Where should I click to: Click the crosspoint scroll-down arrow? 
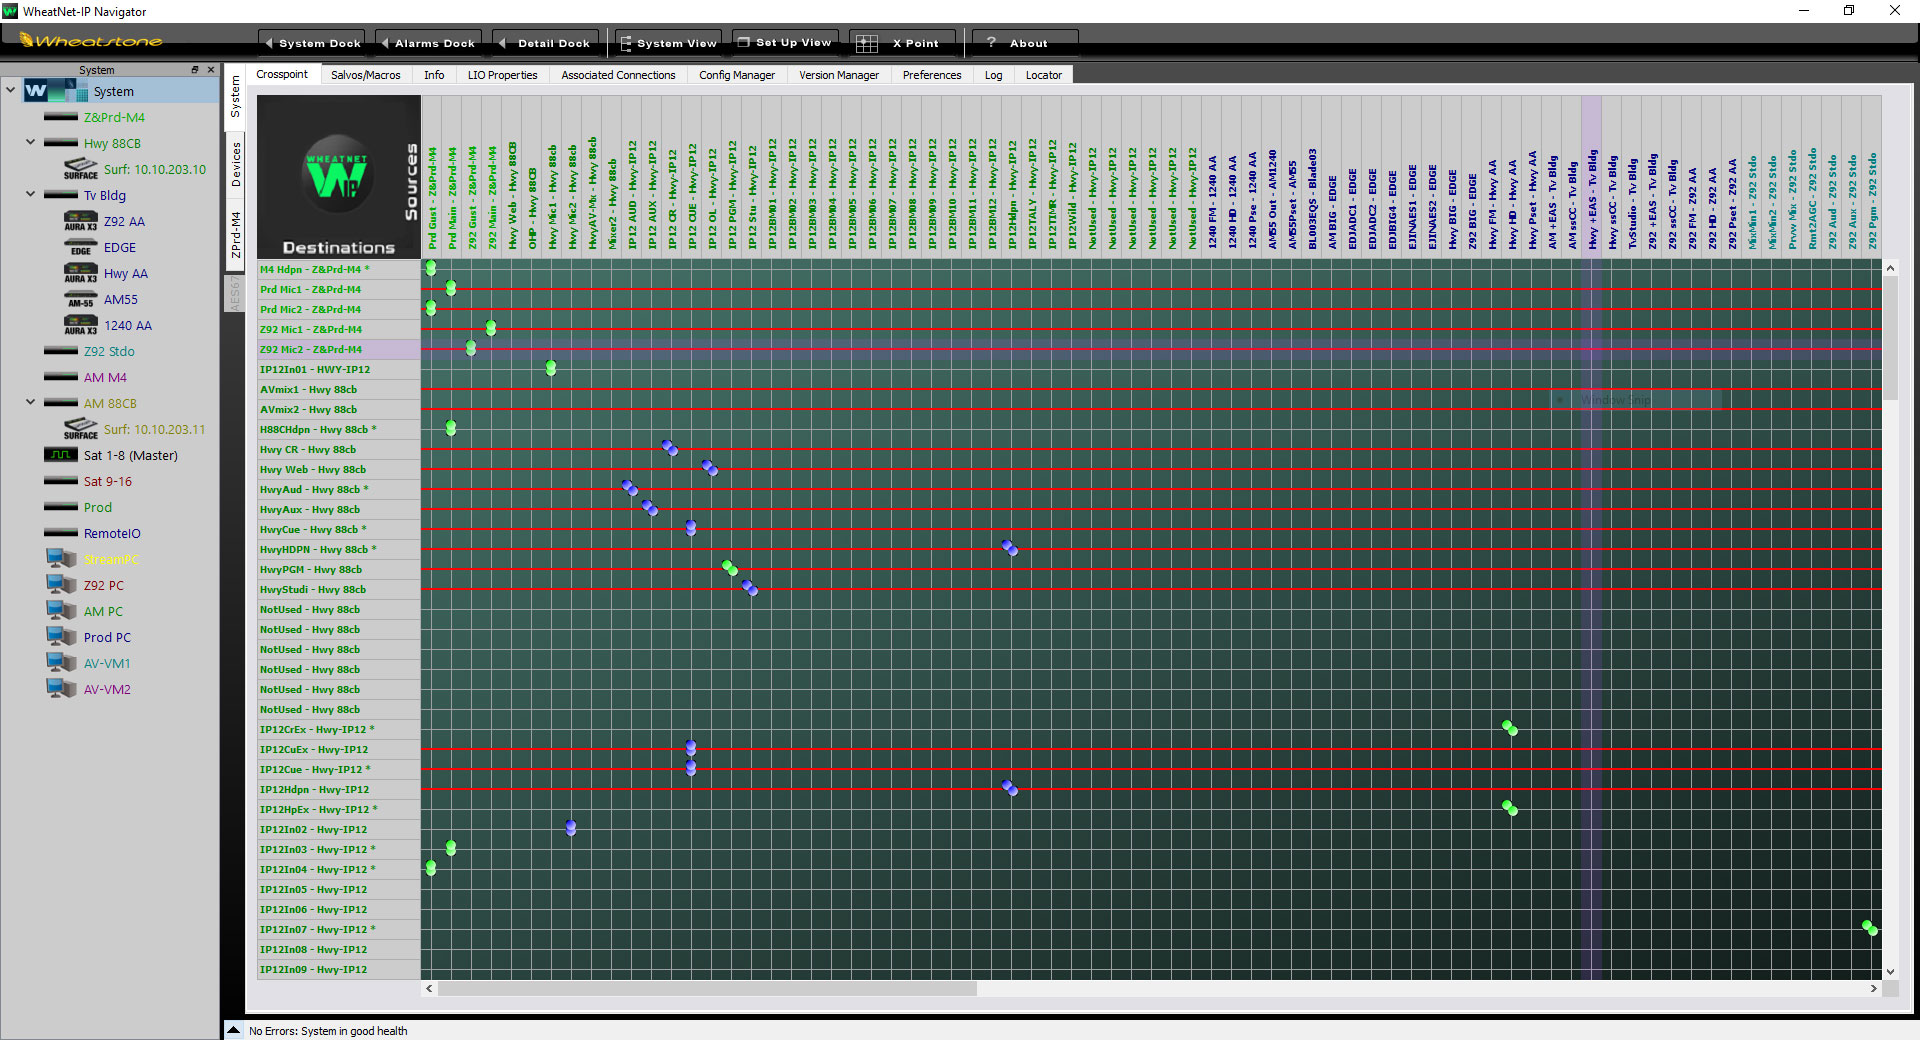pyautogui.click(x=1890, y=971)
